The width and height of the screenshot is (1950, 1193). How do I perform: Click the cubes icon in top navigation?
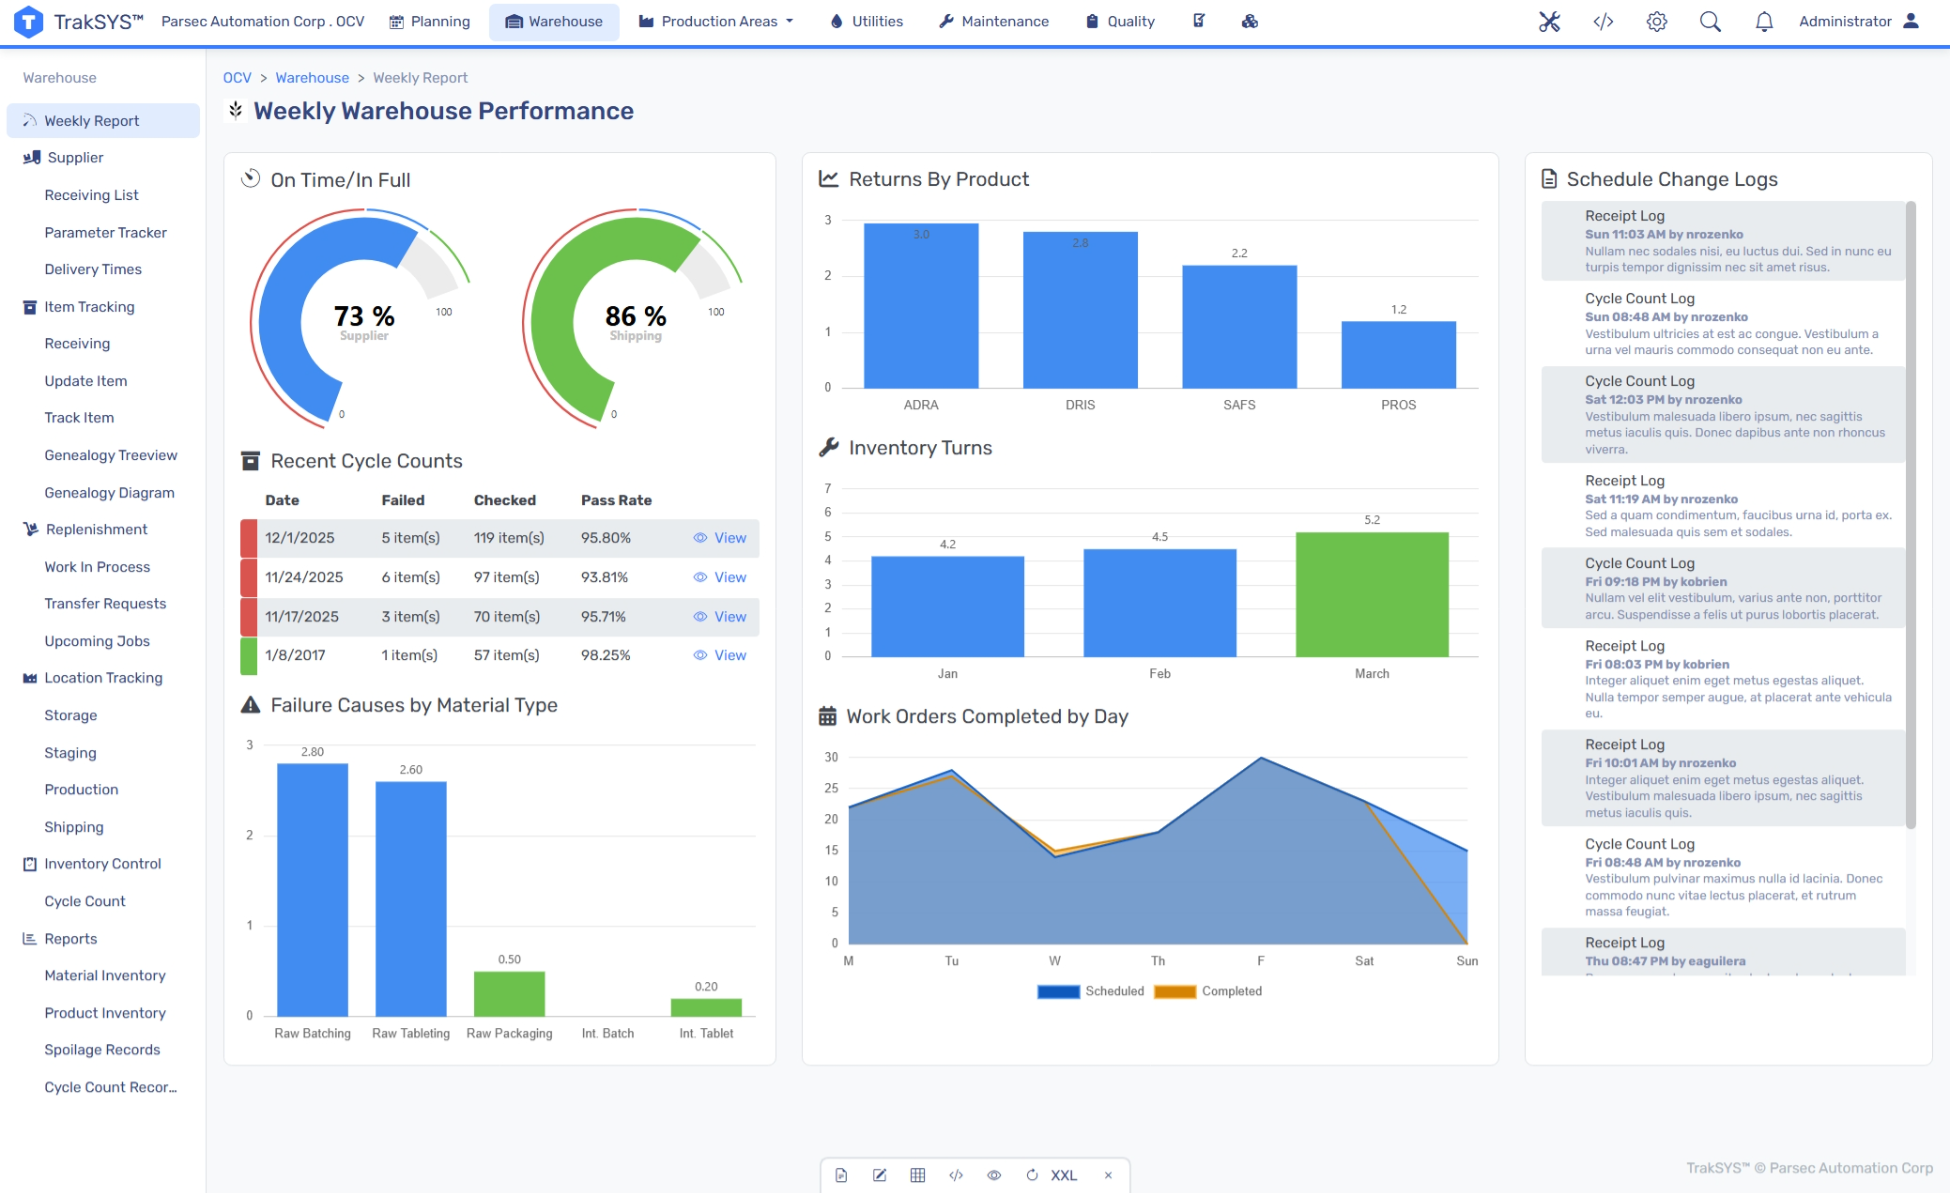point(1250,21)
